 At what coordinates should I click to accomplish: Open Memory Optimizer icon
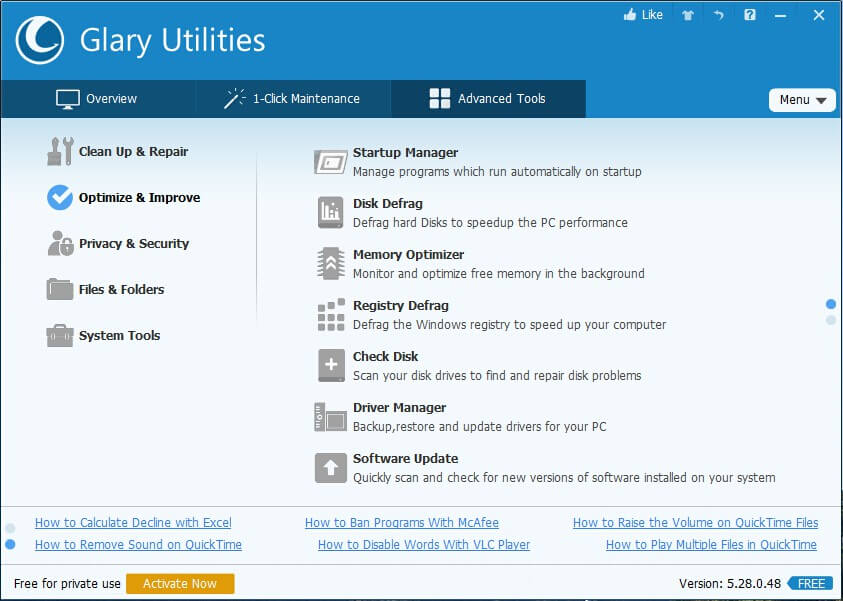click(x=330, y=264)
